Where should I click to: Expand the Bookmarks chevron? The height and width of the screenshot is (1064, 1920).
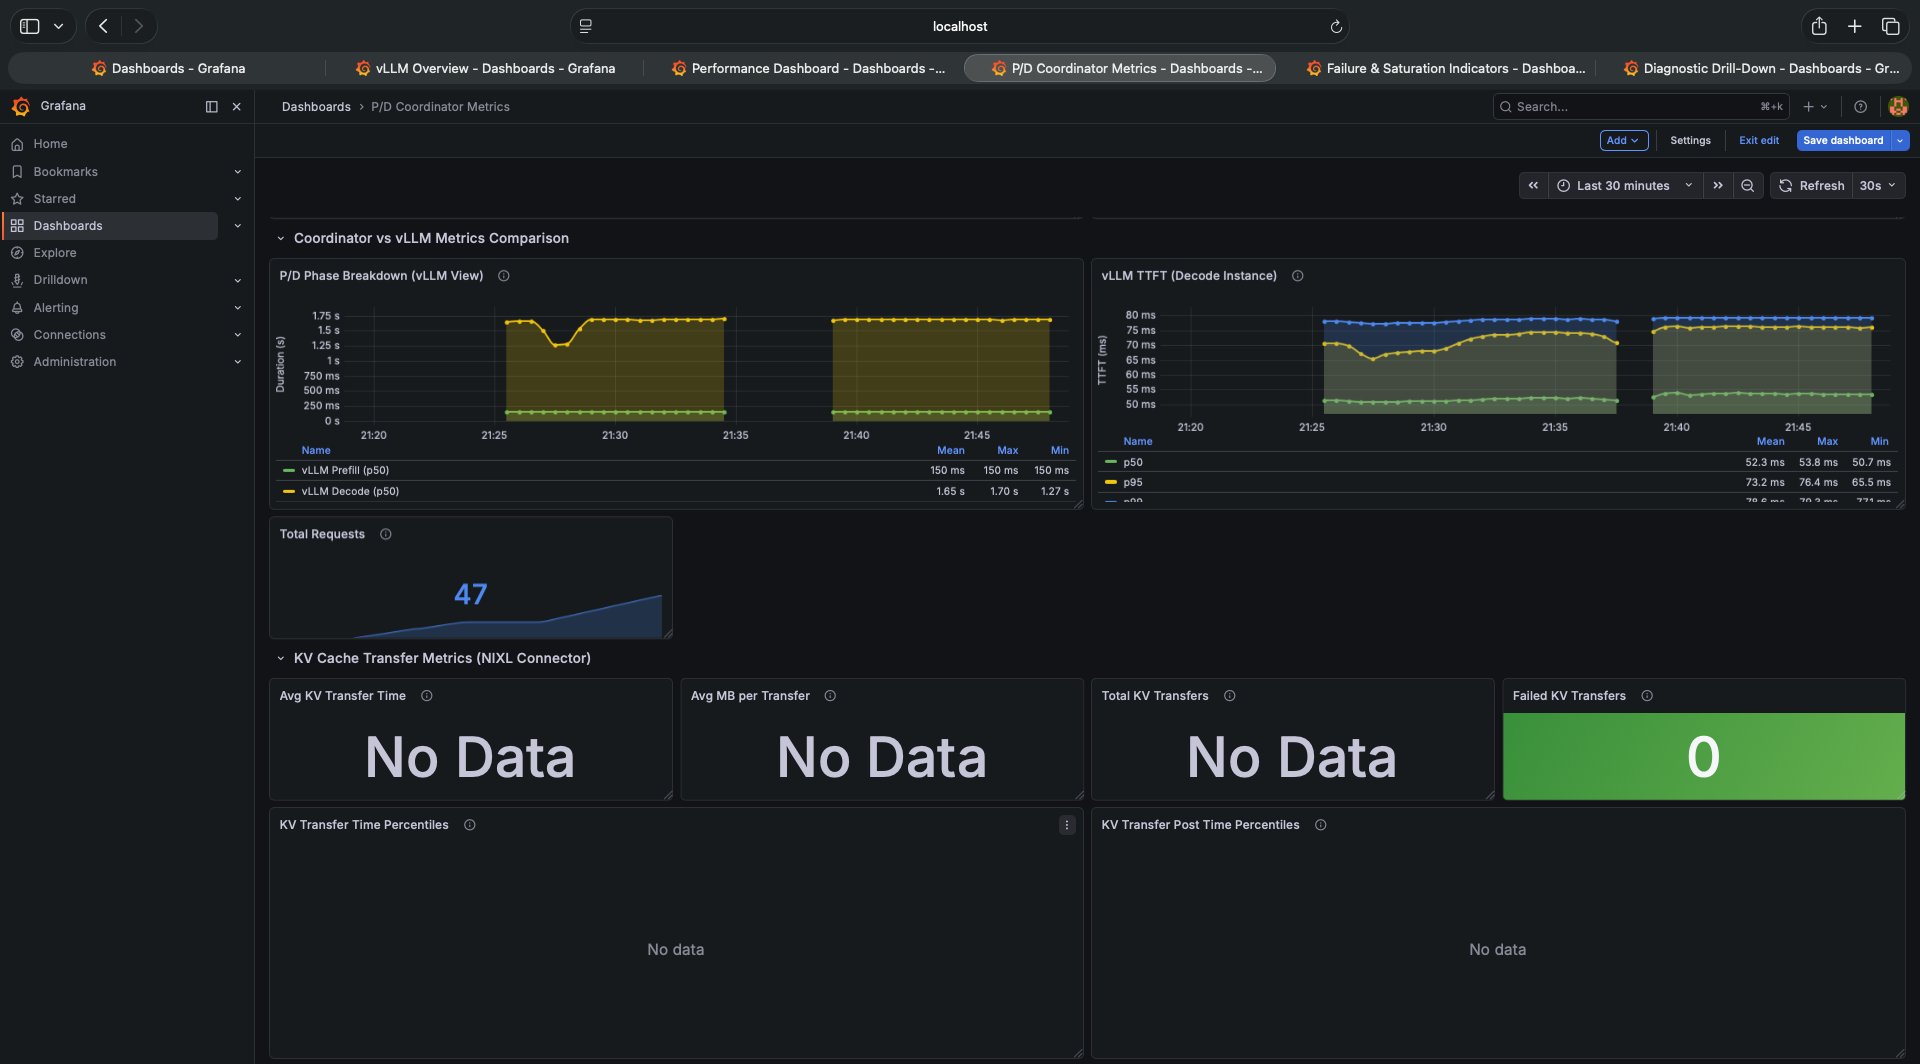[238, 172]
